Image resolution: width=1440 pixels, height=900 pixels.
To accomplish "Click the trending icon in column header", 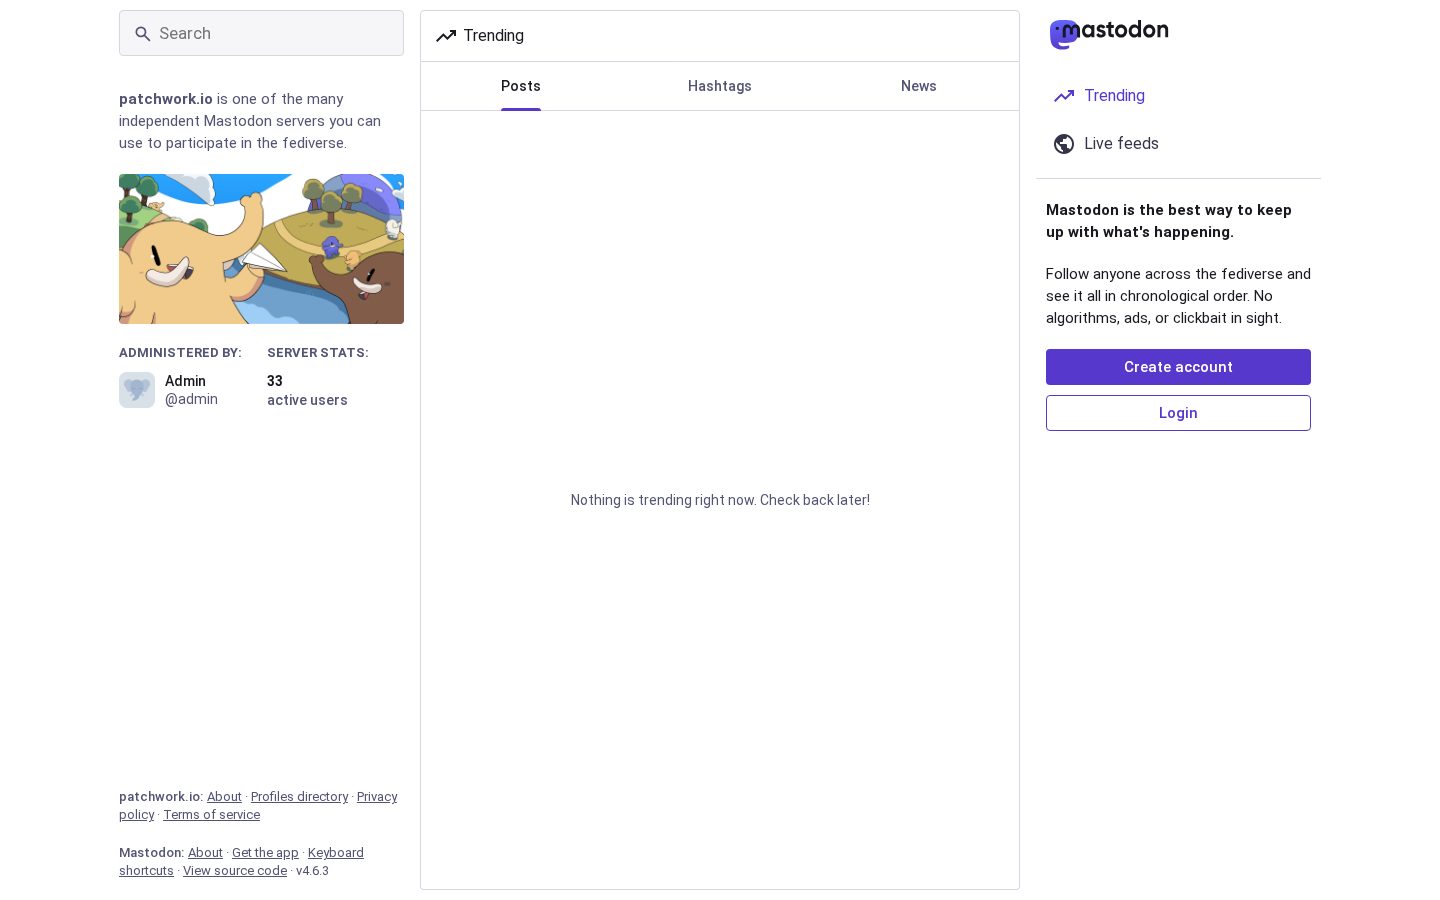I will [x=446, y=36].
